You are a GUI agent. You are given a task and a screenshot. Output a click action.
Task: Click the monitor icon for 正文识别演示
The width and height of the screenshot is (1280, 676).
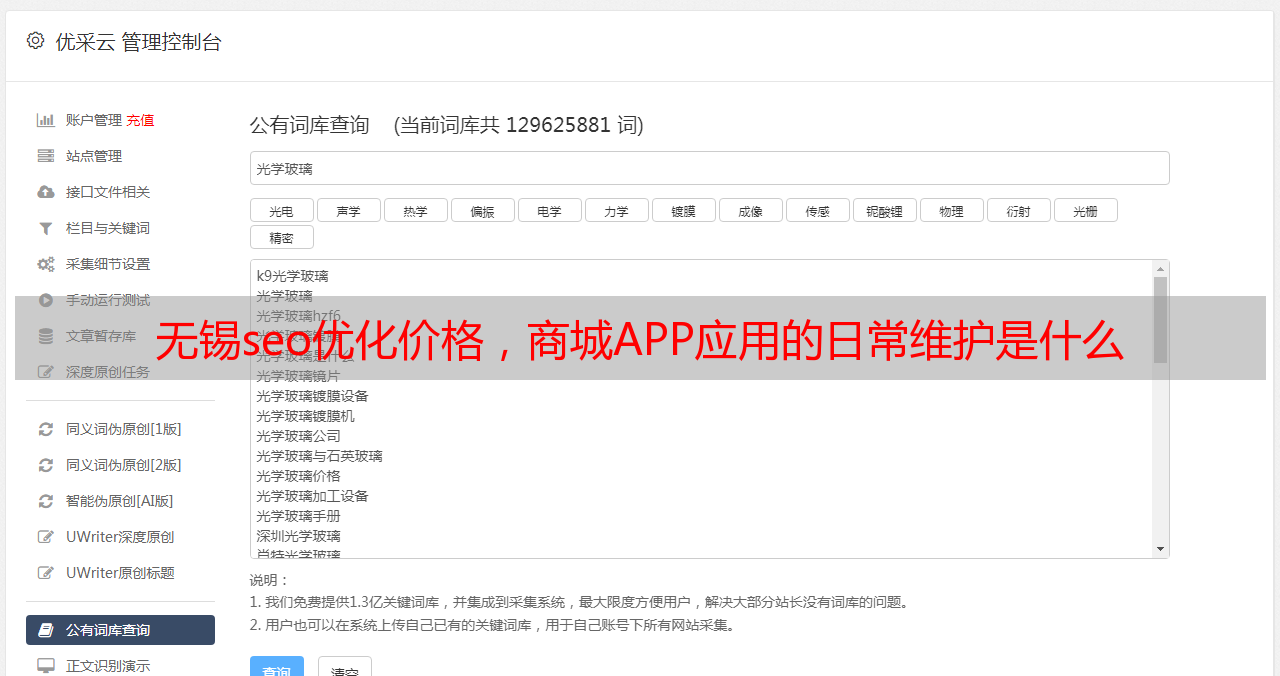(x=46, y=666)
